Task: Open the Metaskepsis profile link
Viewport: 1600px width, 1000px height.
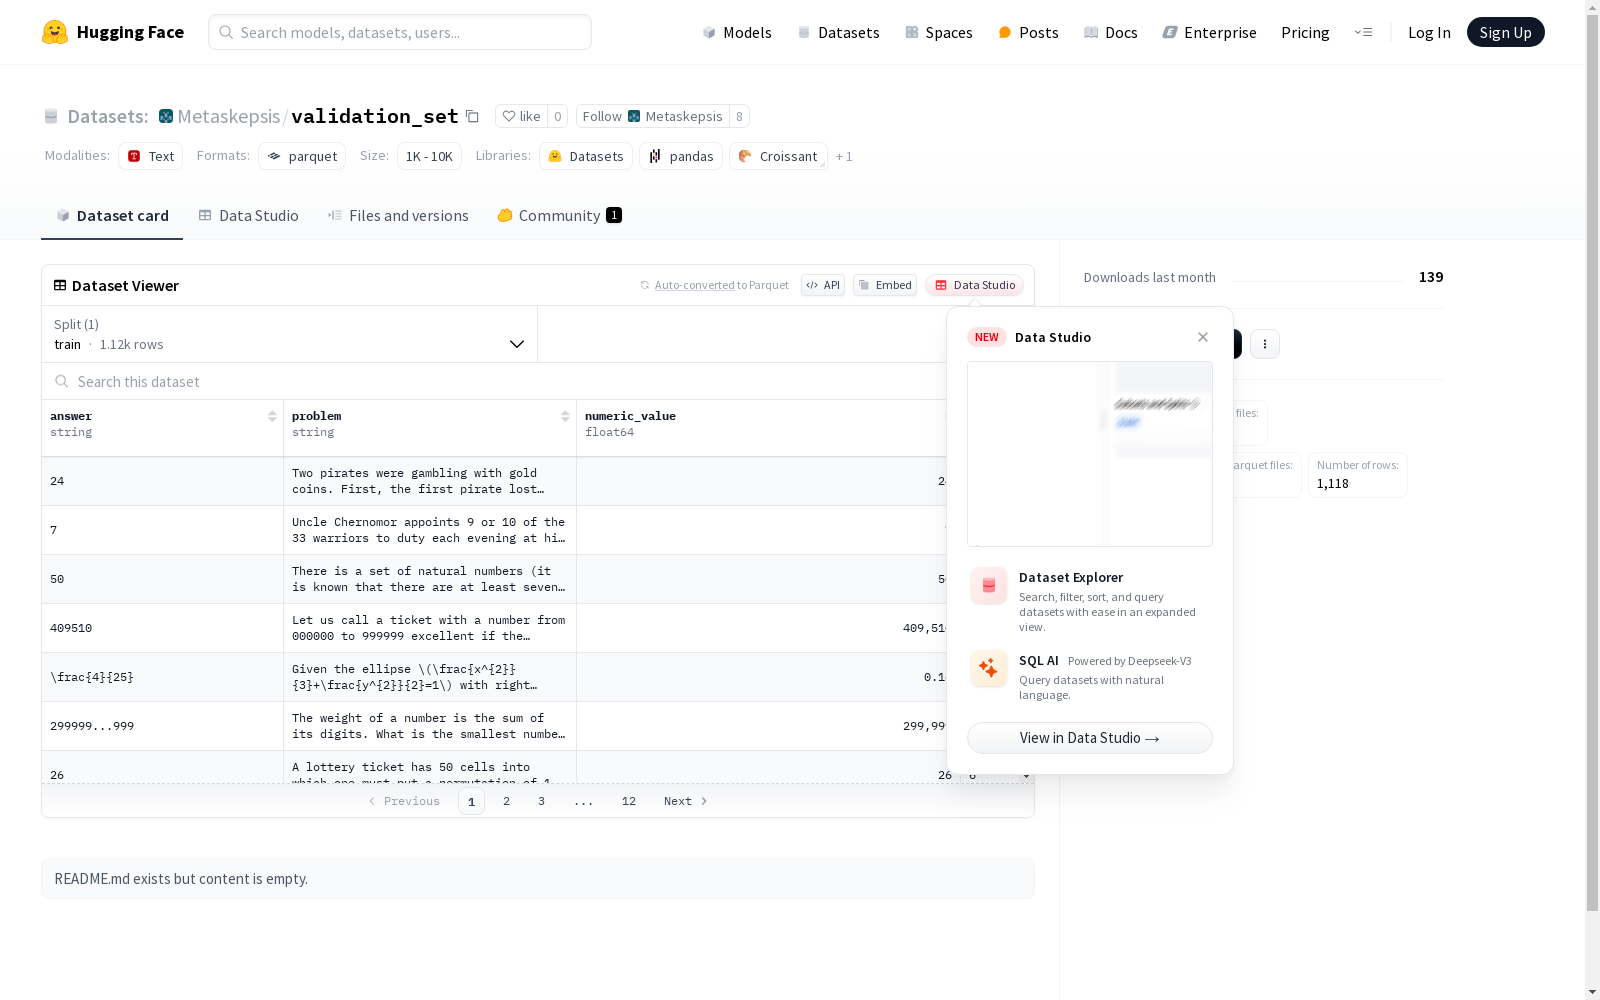Action: (228, 116)
